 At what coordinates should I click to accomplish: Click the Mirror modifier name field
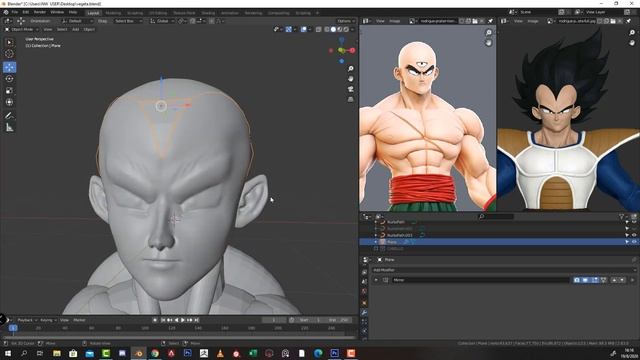tap(480, 280)
